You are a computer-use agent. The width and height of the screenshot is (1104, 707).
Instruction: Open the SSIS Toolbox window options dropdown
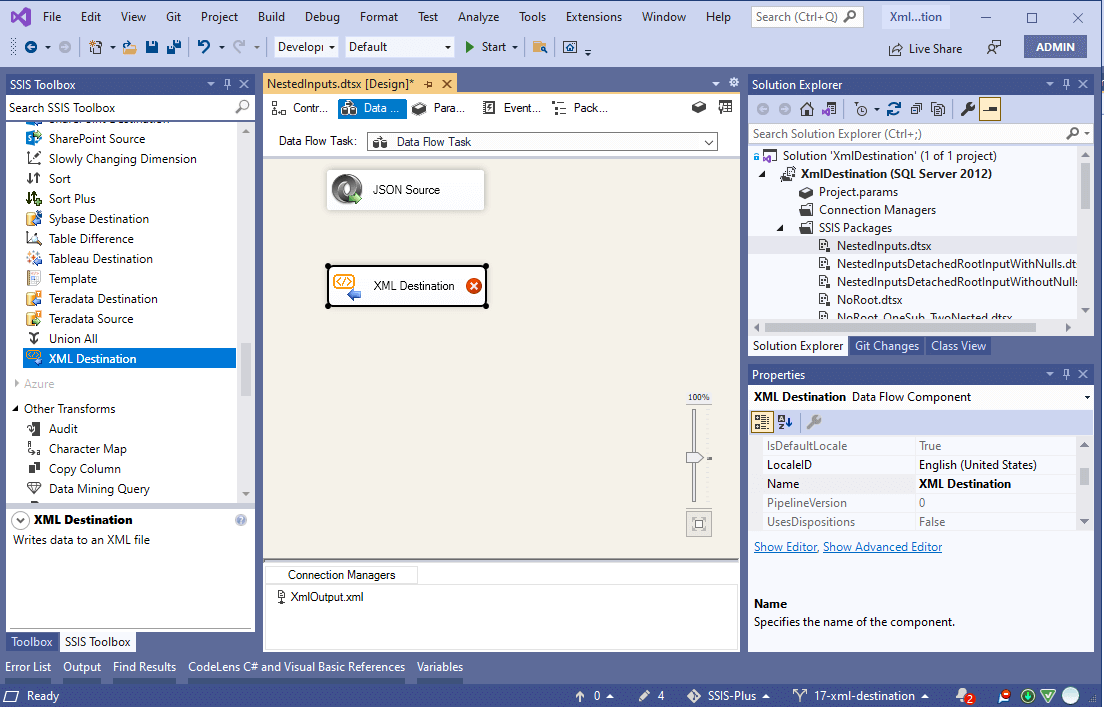point(211,84)
